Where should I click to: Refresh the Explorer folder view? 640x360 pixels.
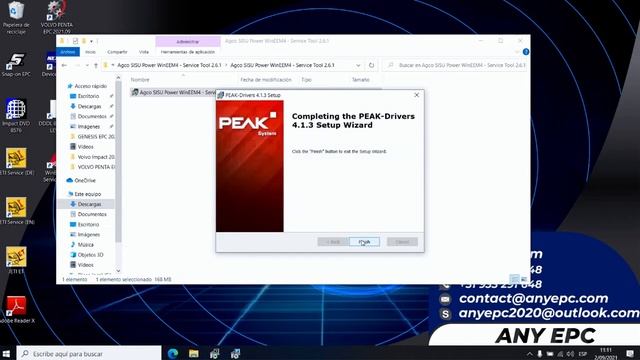pos(371,65)
